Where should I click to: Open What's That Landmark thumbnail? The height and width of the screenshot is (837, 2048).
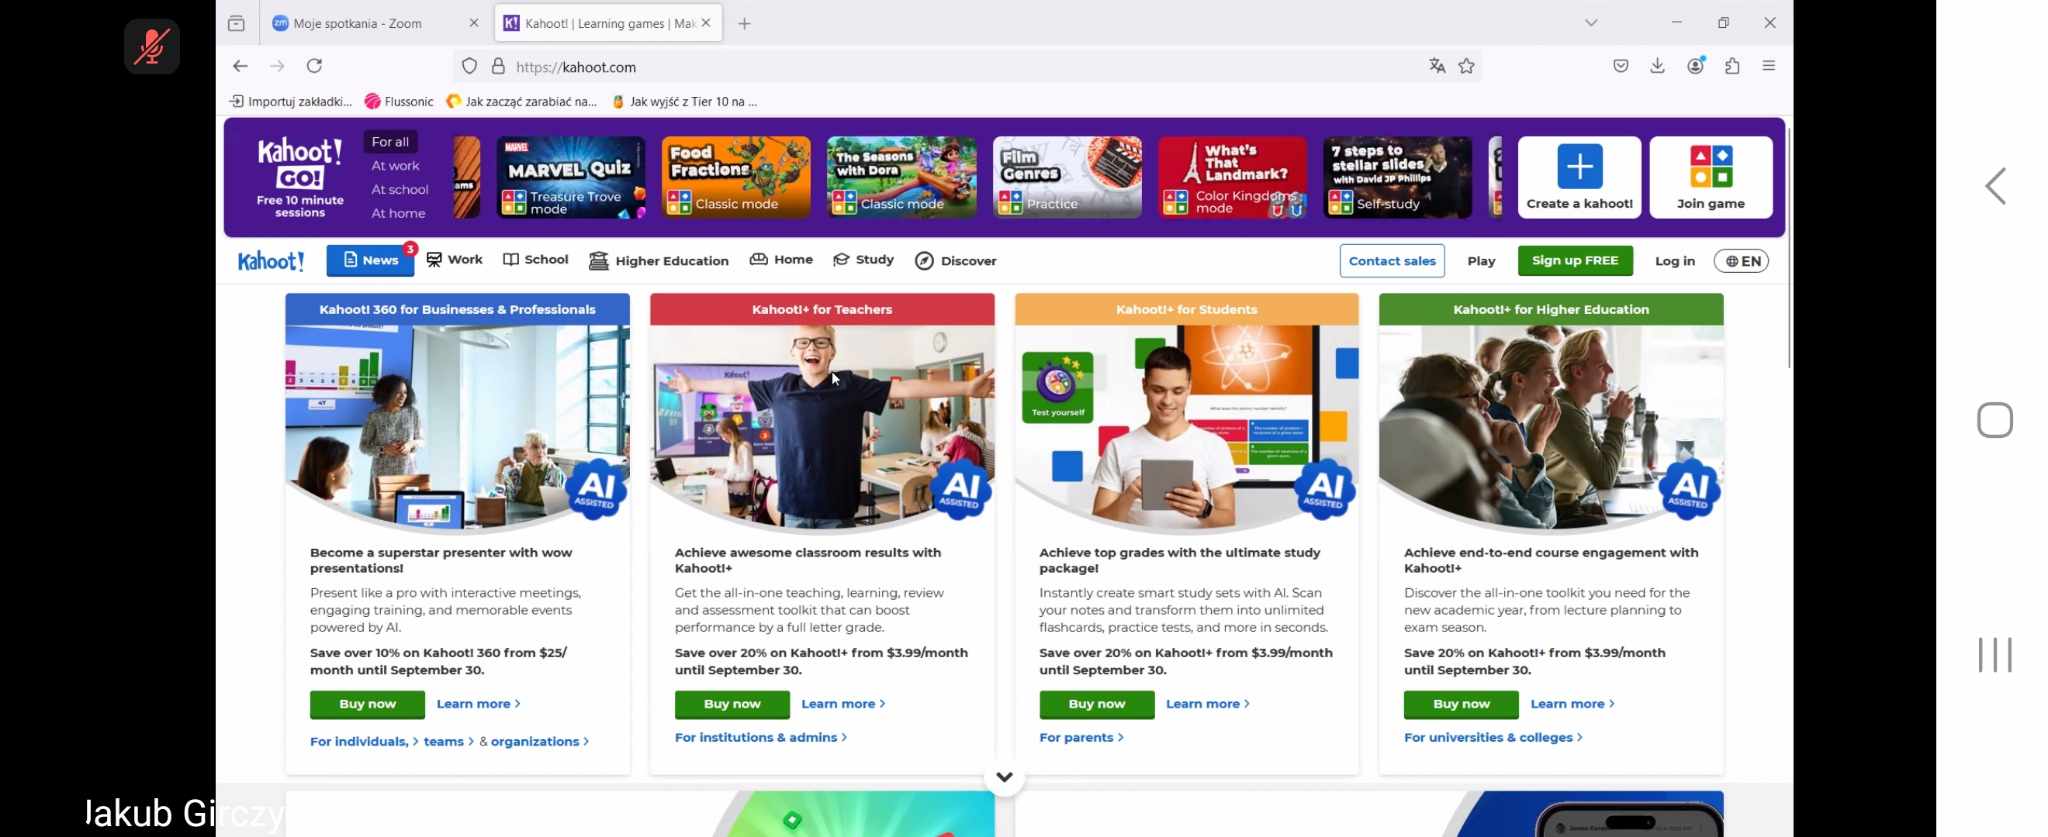click(1233, 178)
